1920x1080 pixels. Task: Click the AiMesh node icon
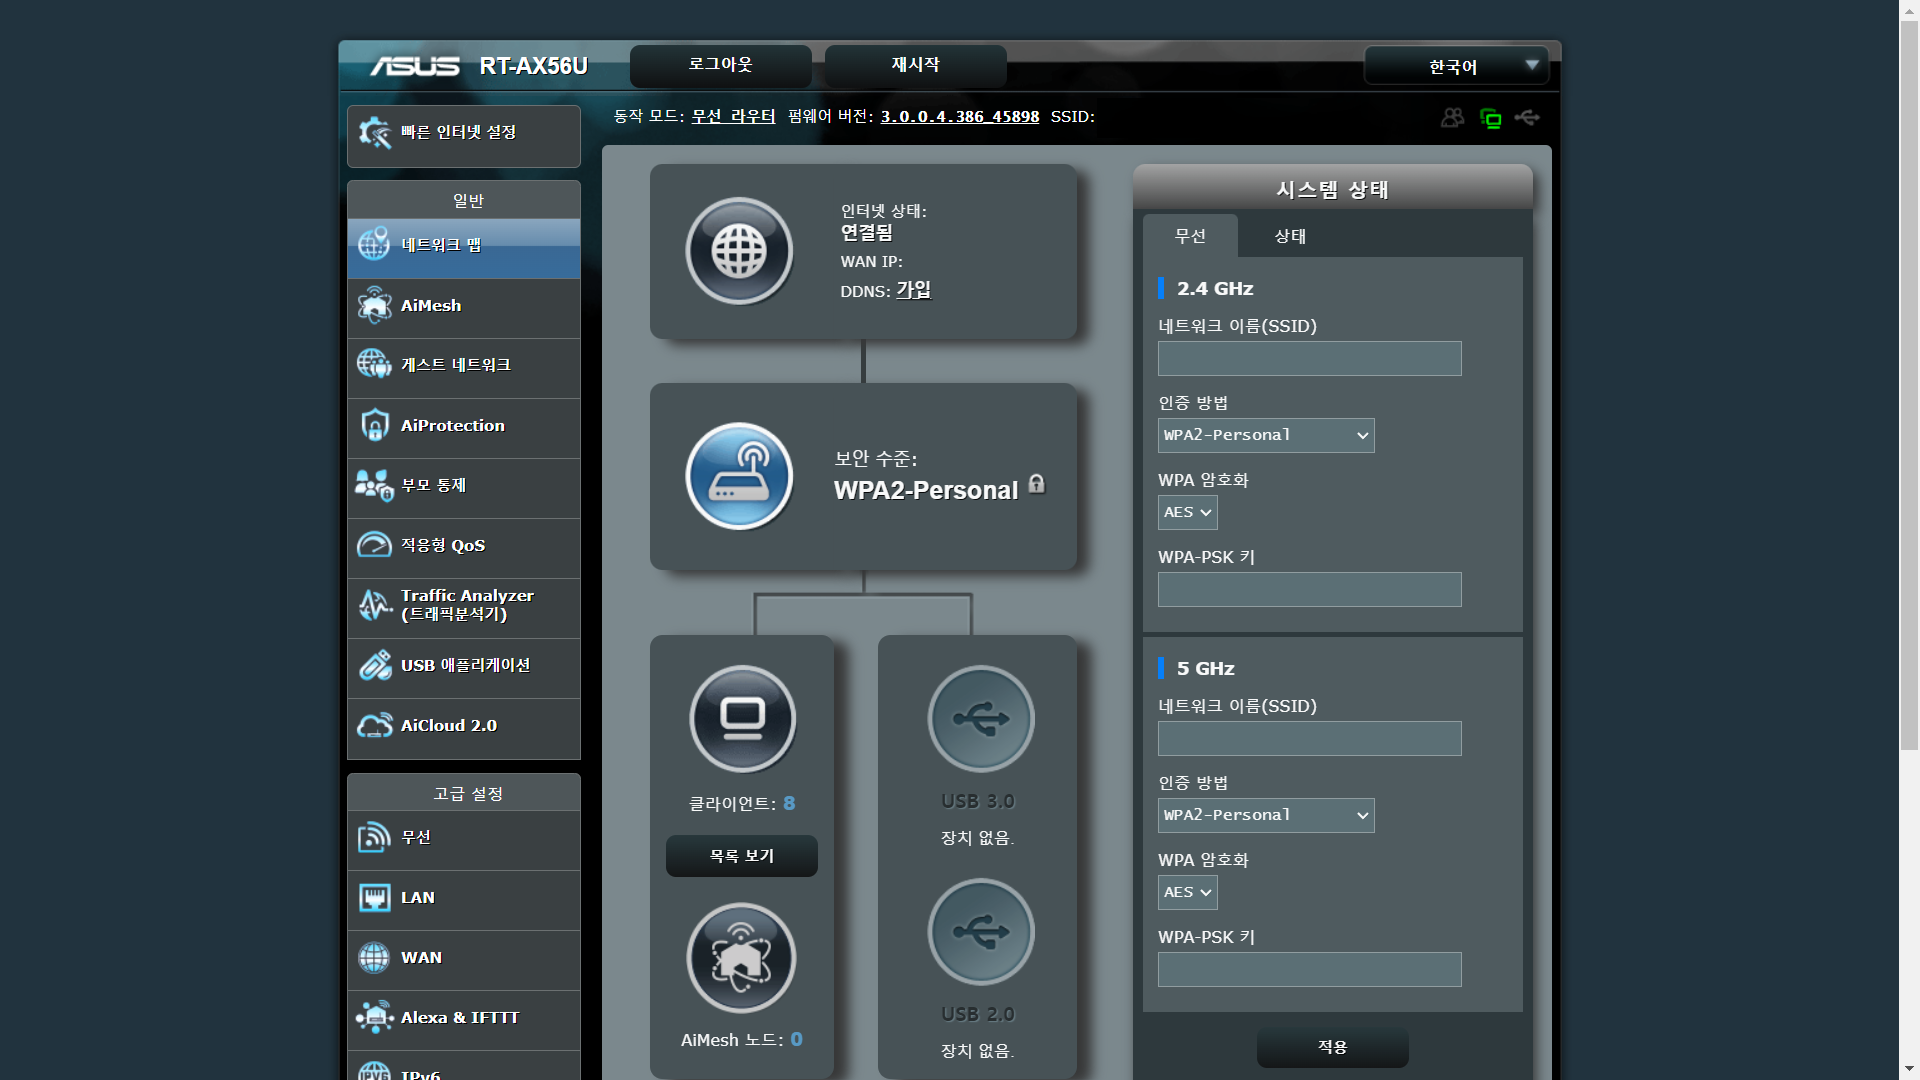pos(741,958)
